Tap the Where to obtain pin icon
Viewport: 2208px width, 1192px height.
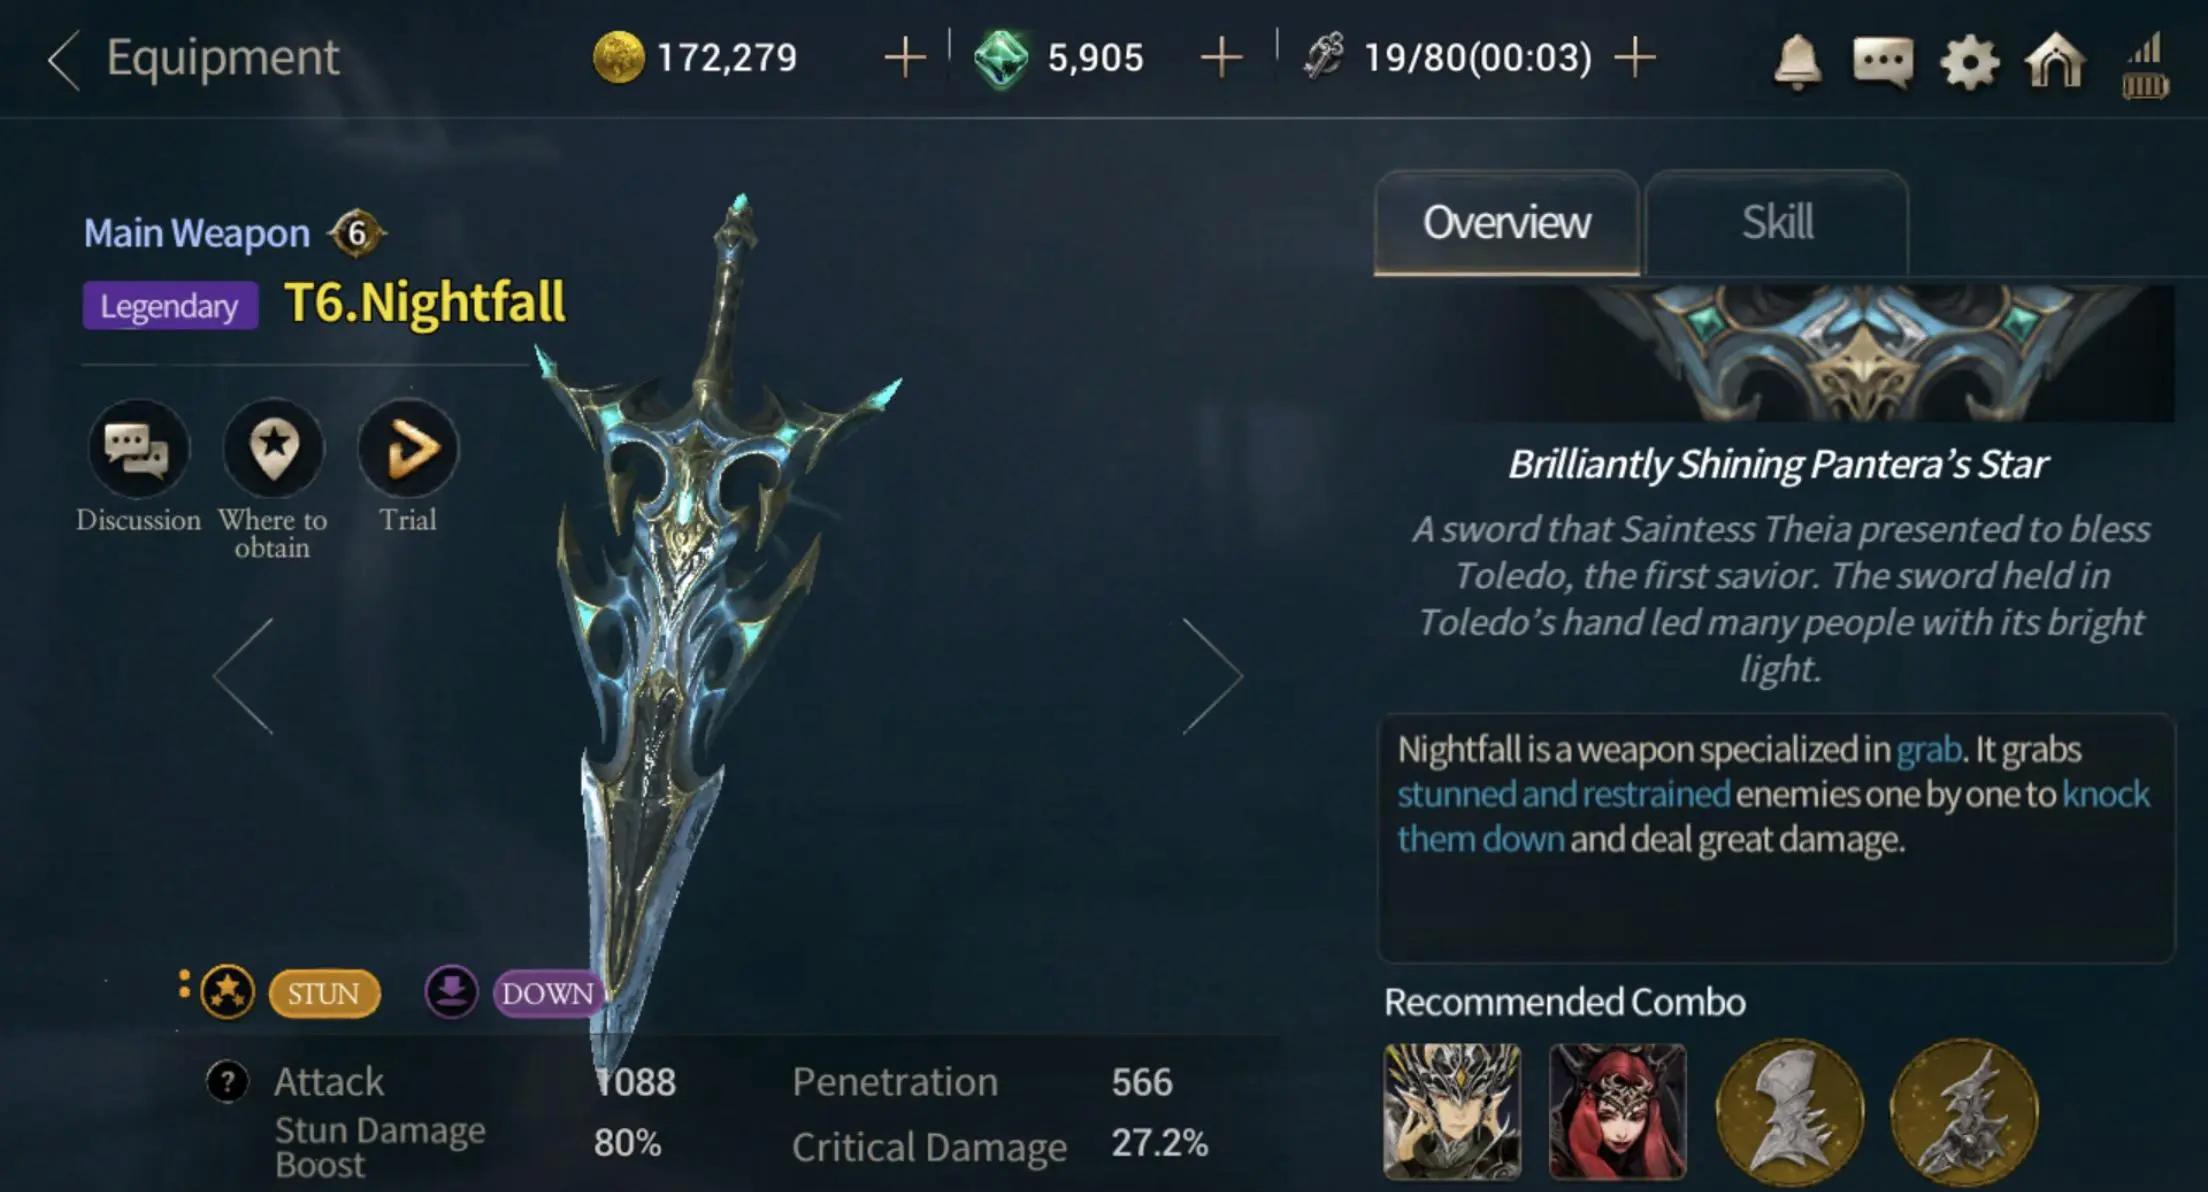tap(273, 449)
